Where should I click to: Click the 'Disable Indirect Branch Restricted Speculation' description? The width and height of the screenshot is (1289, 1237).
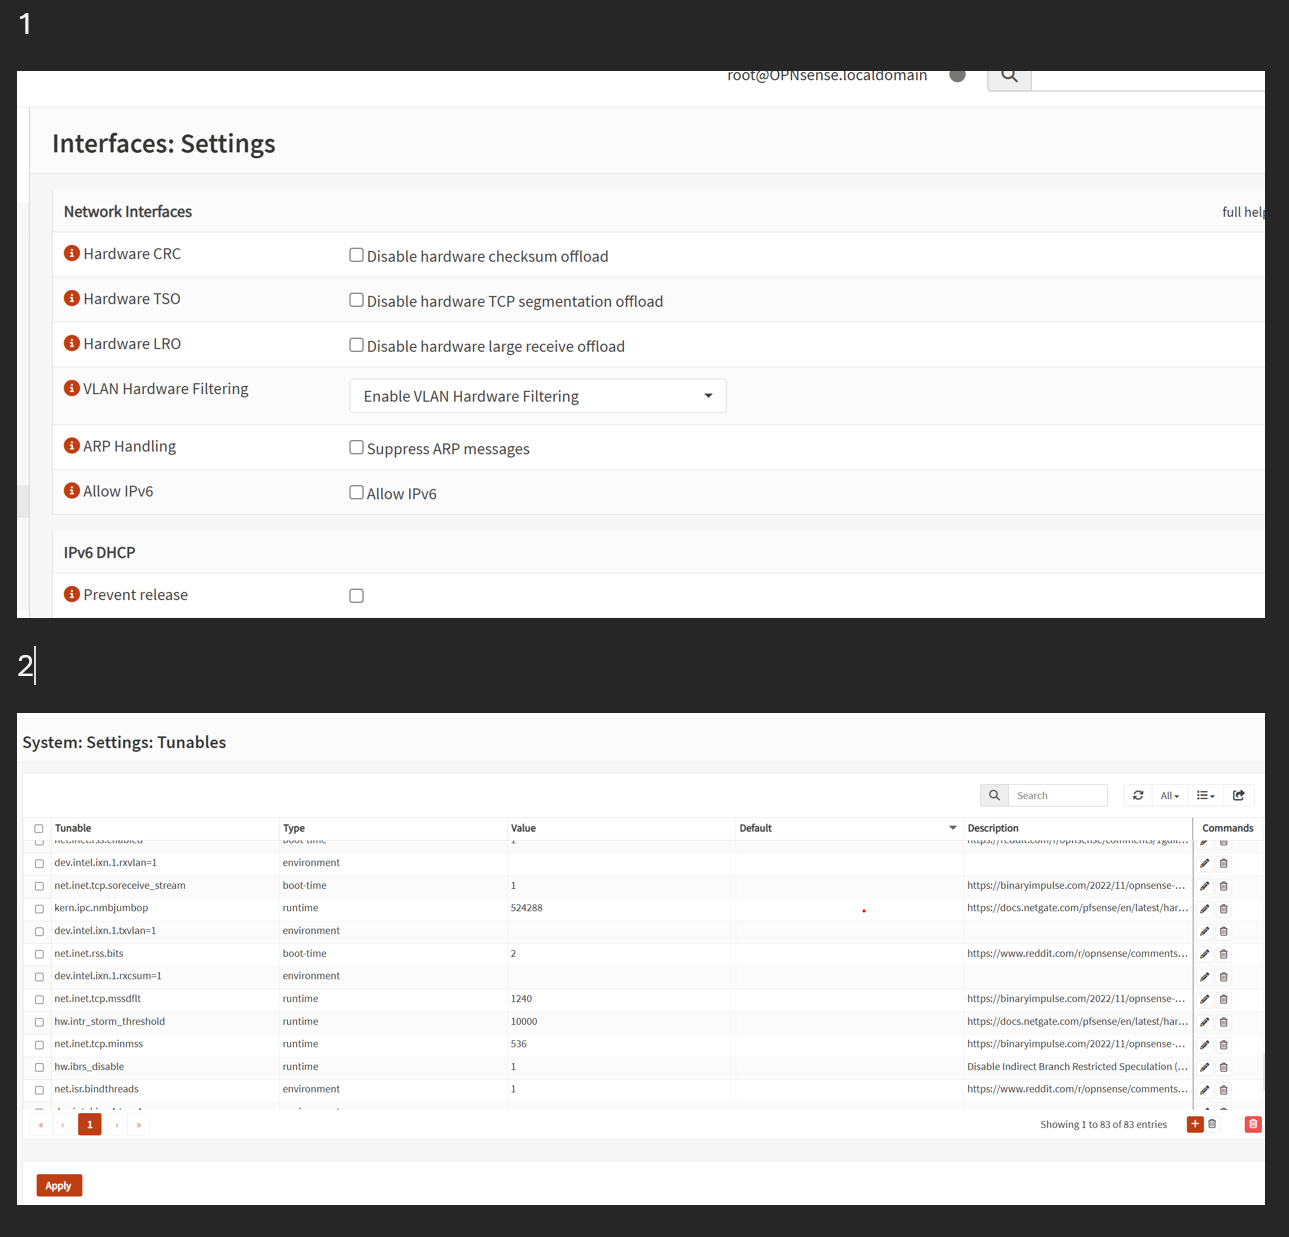coord(1078,1066)
